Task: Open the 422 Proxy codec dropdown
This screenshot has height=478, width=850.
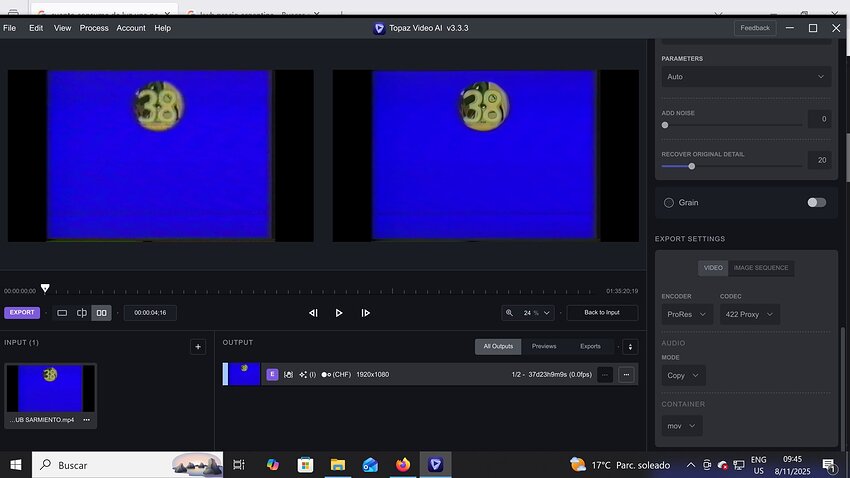Action: tap(749, 314)
